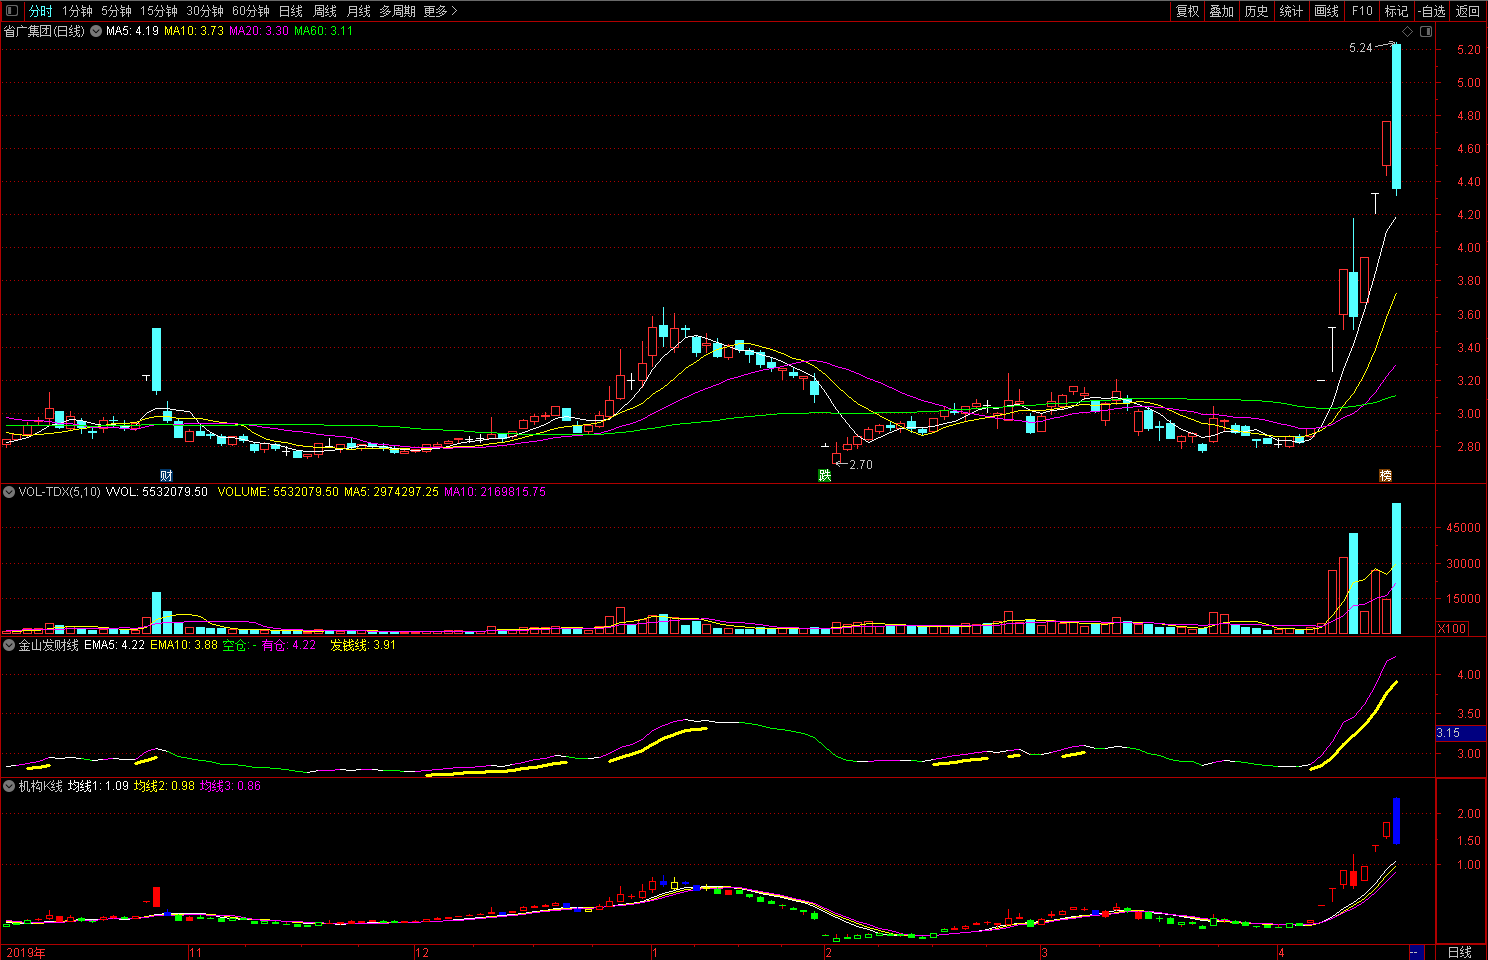Click the 省广集团(日线) stock title
The image size is (1488, 960).
(x=45, y=31)
